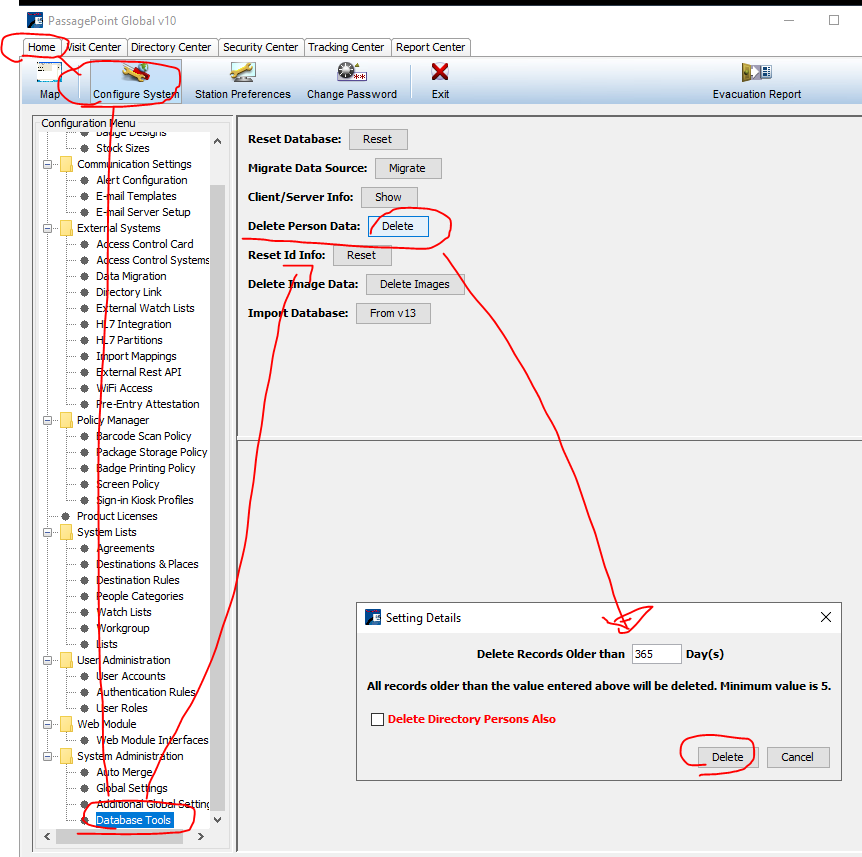The image size is (862, 857).
Task: Click the tree vertical scrollbar down arrow
Action: pos(218,820)
